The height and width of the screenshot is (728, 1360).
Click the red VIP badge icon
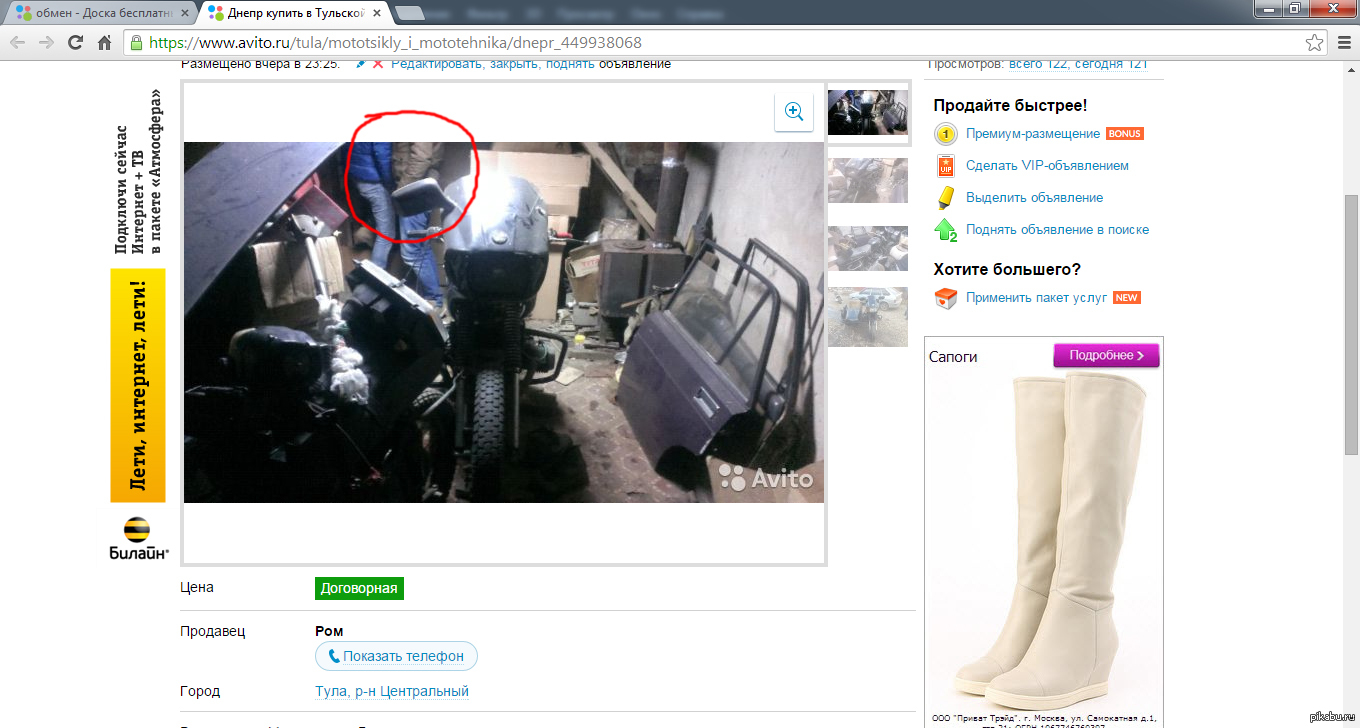tap(945, 166)
